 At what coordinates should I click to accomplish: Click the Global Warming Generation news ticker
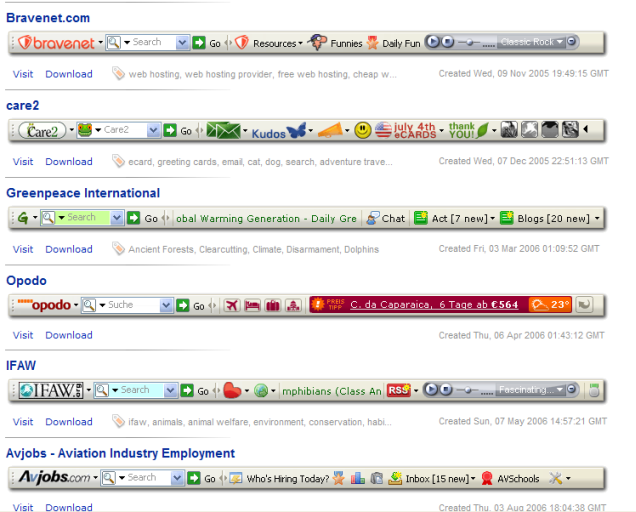coord(266,218)
